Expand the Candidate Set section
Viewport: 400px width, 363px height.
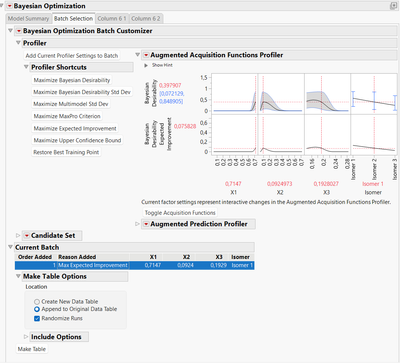[18, 235]
